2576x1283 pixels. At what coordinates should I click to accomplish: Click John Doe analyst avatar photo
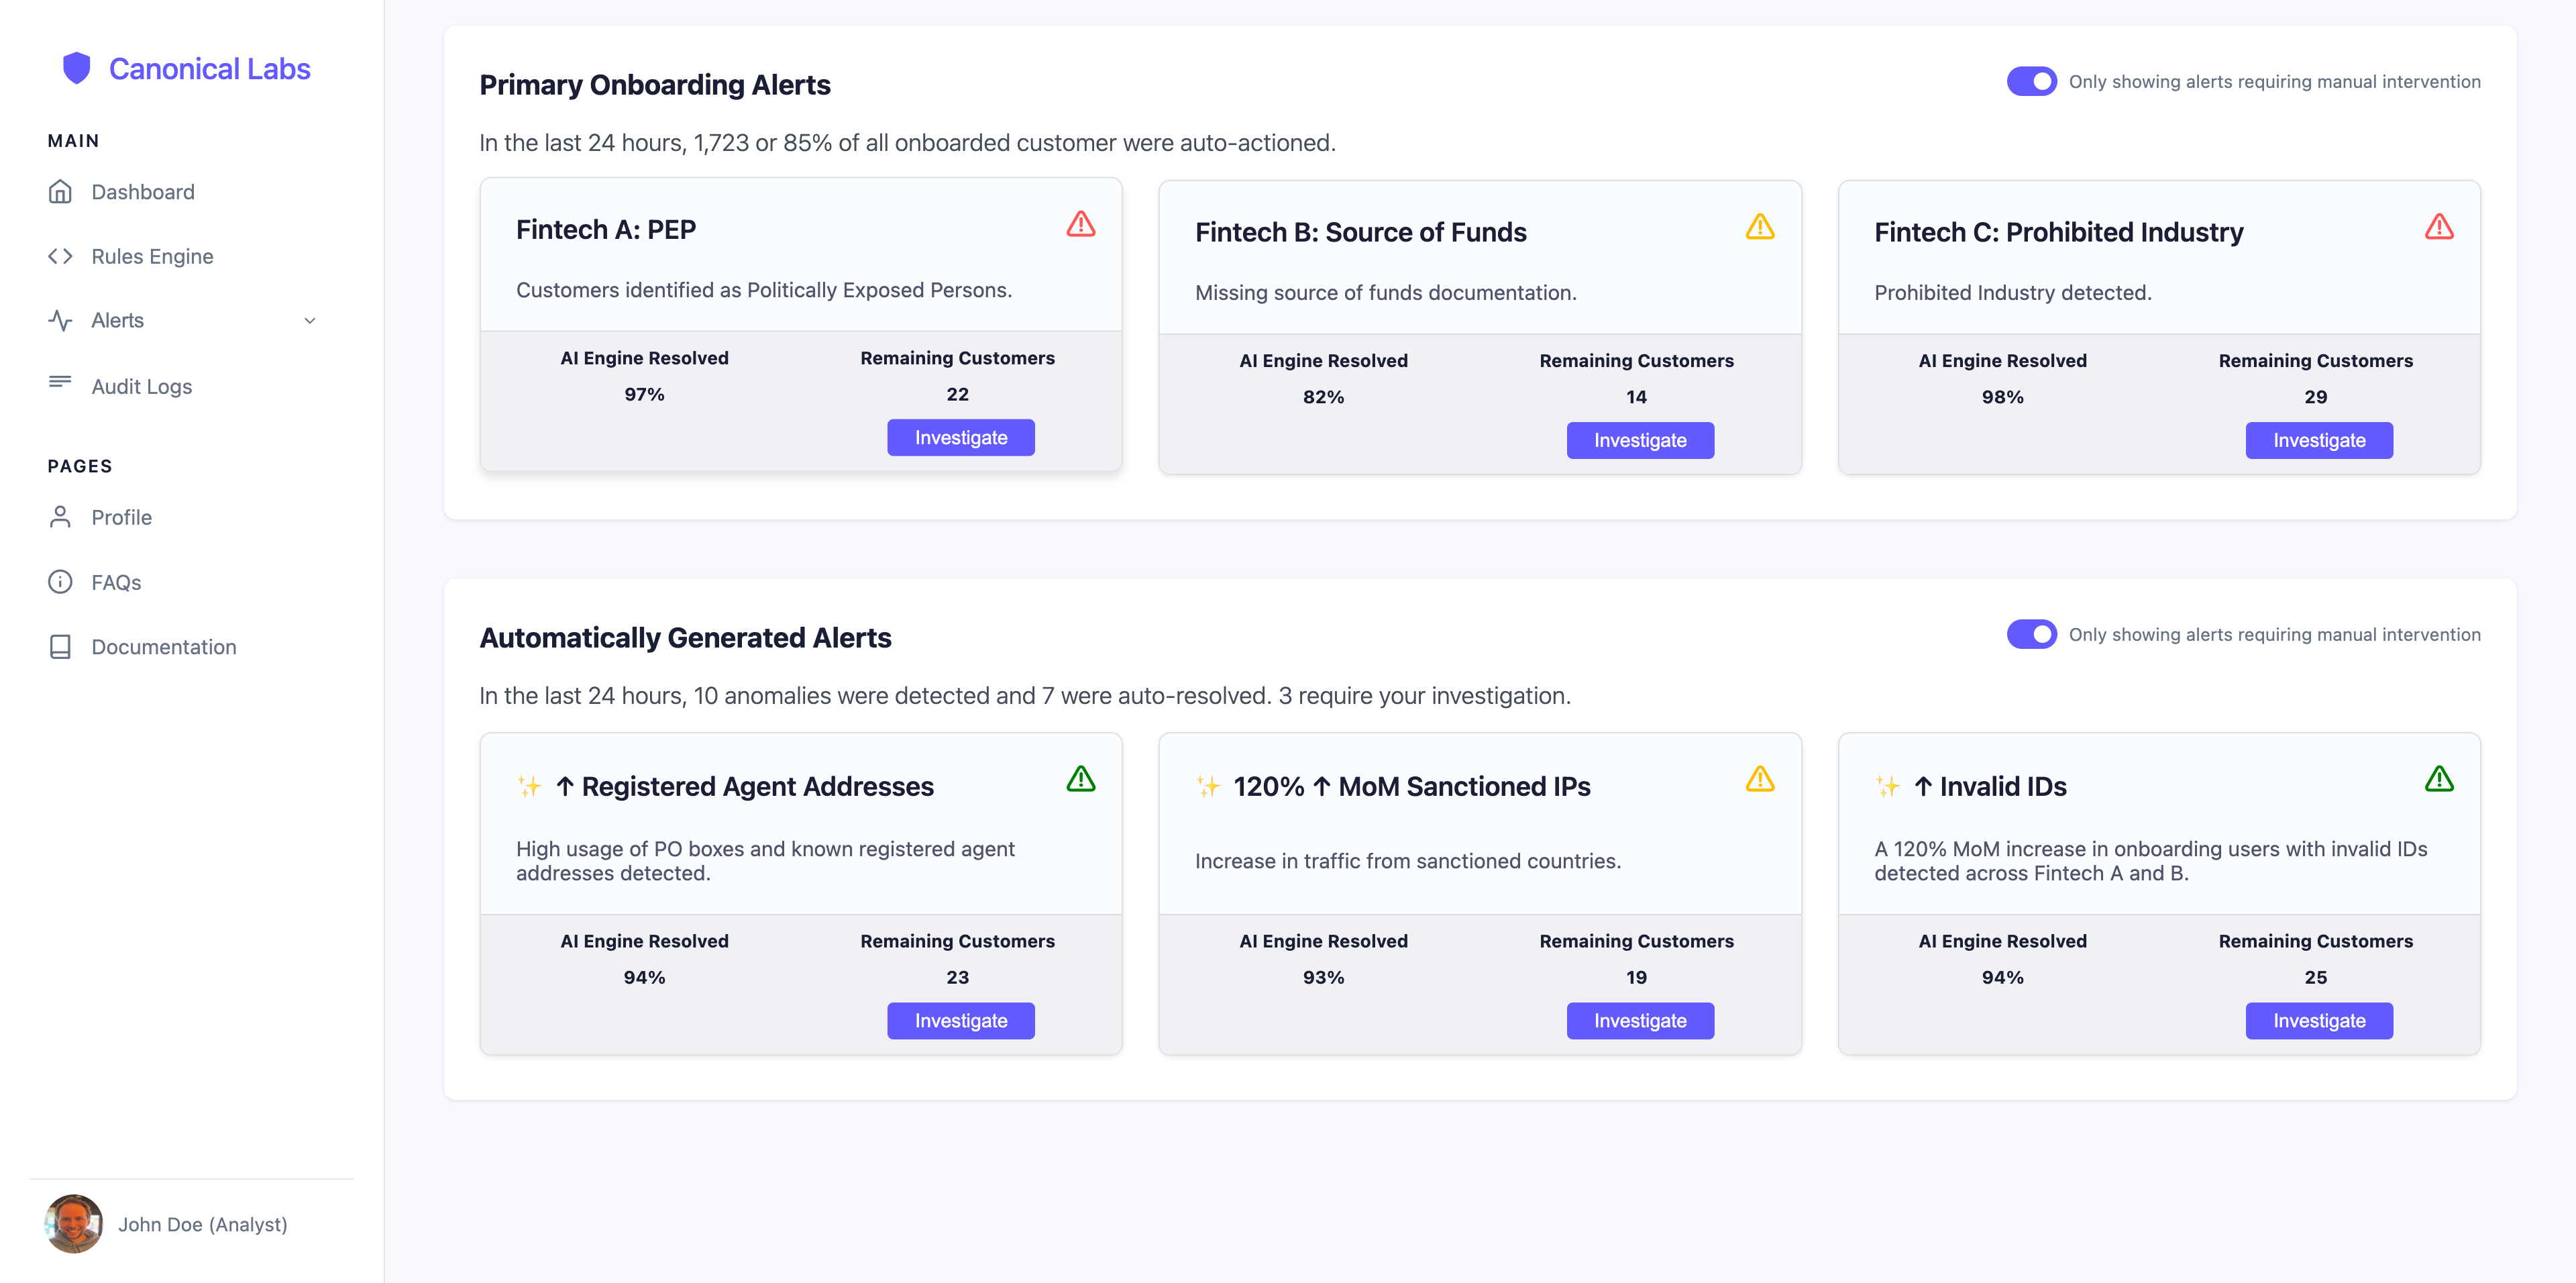[74, 1224]
